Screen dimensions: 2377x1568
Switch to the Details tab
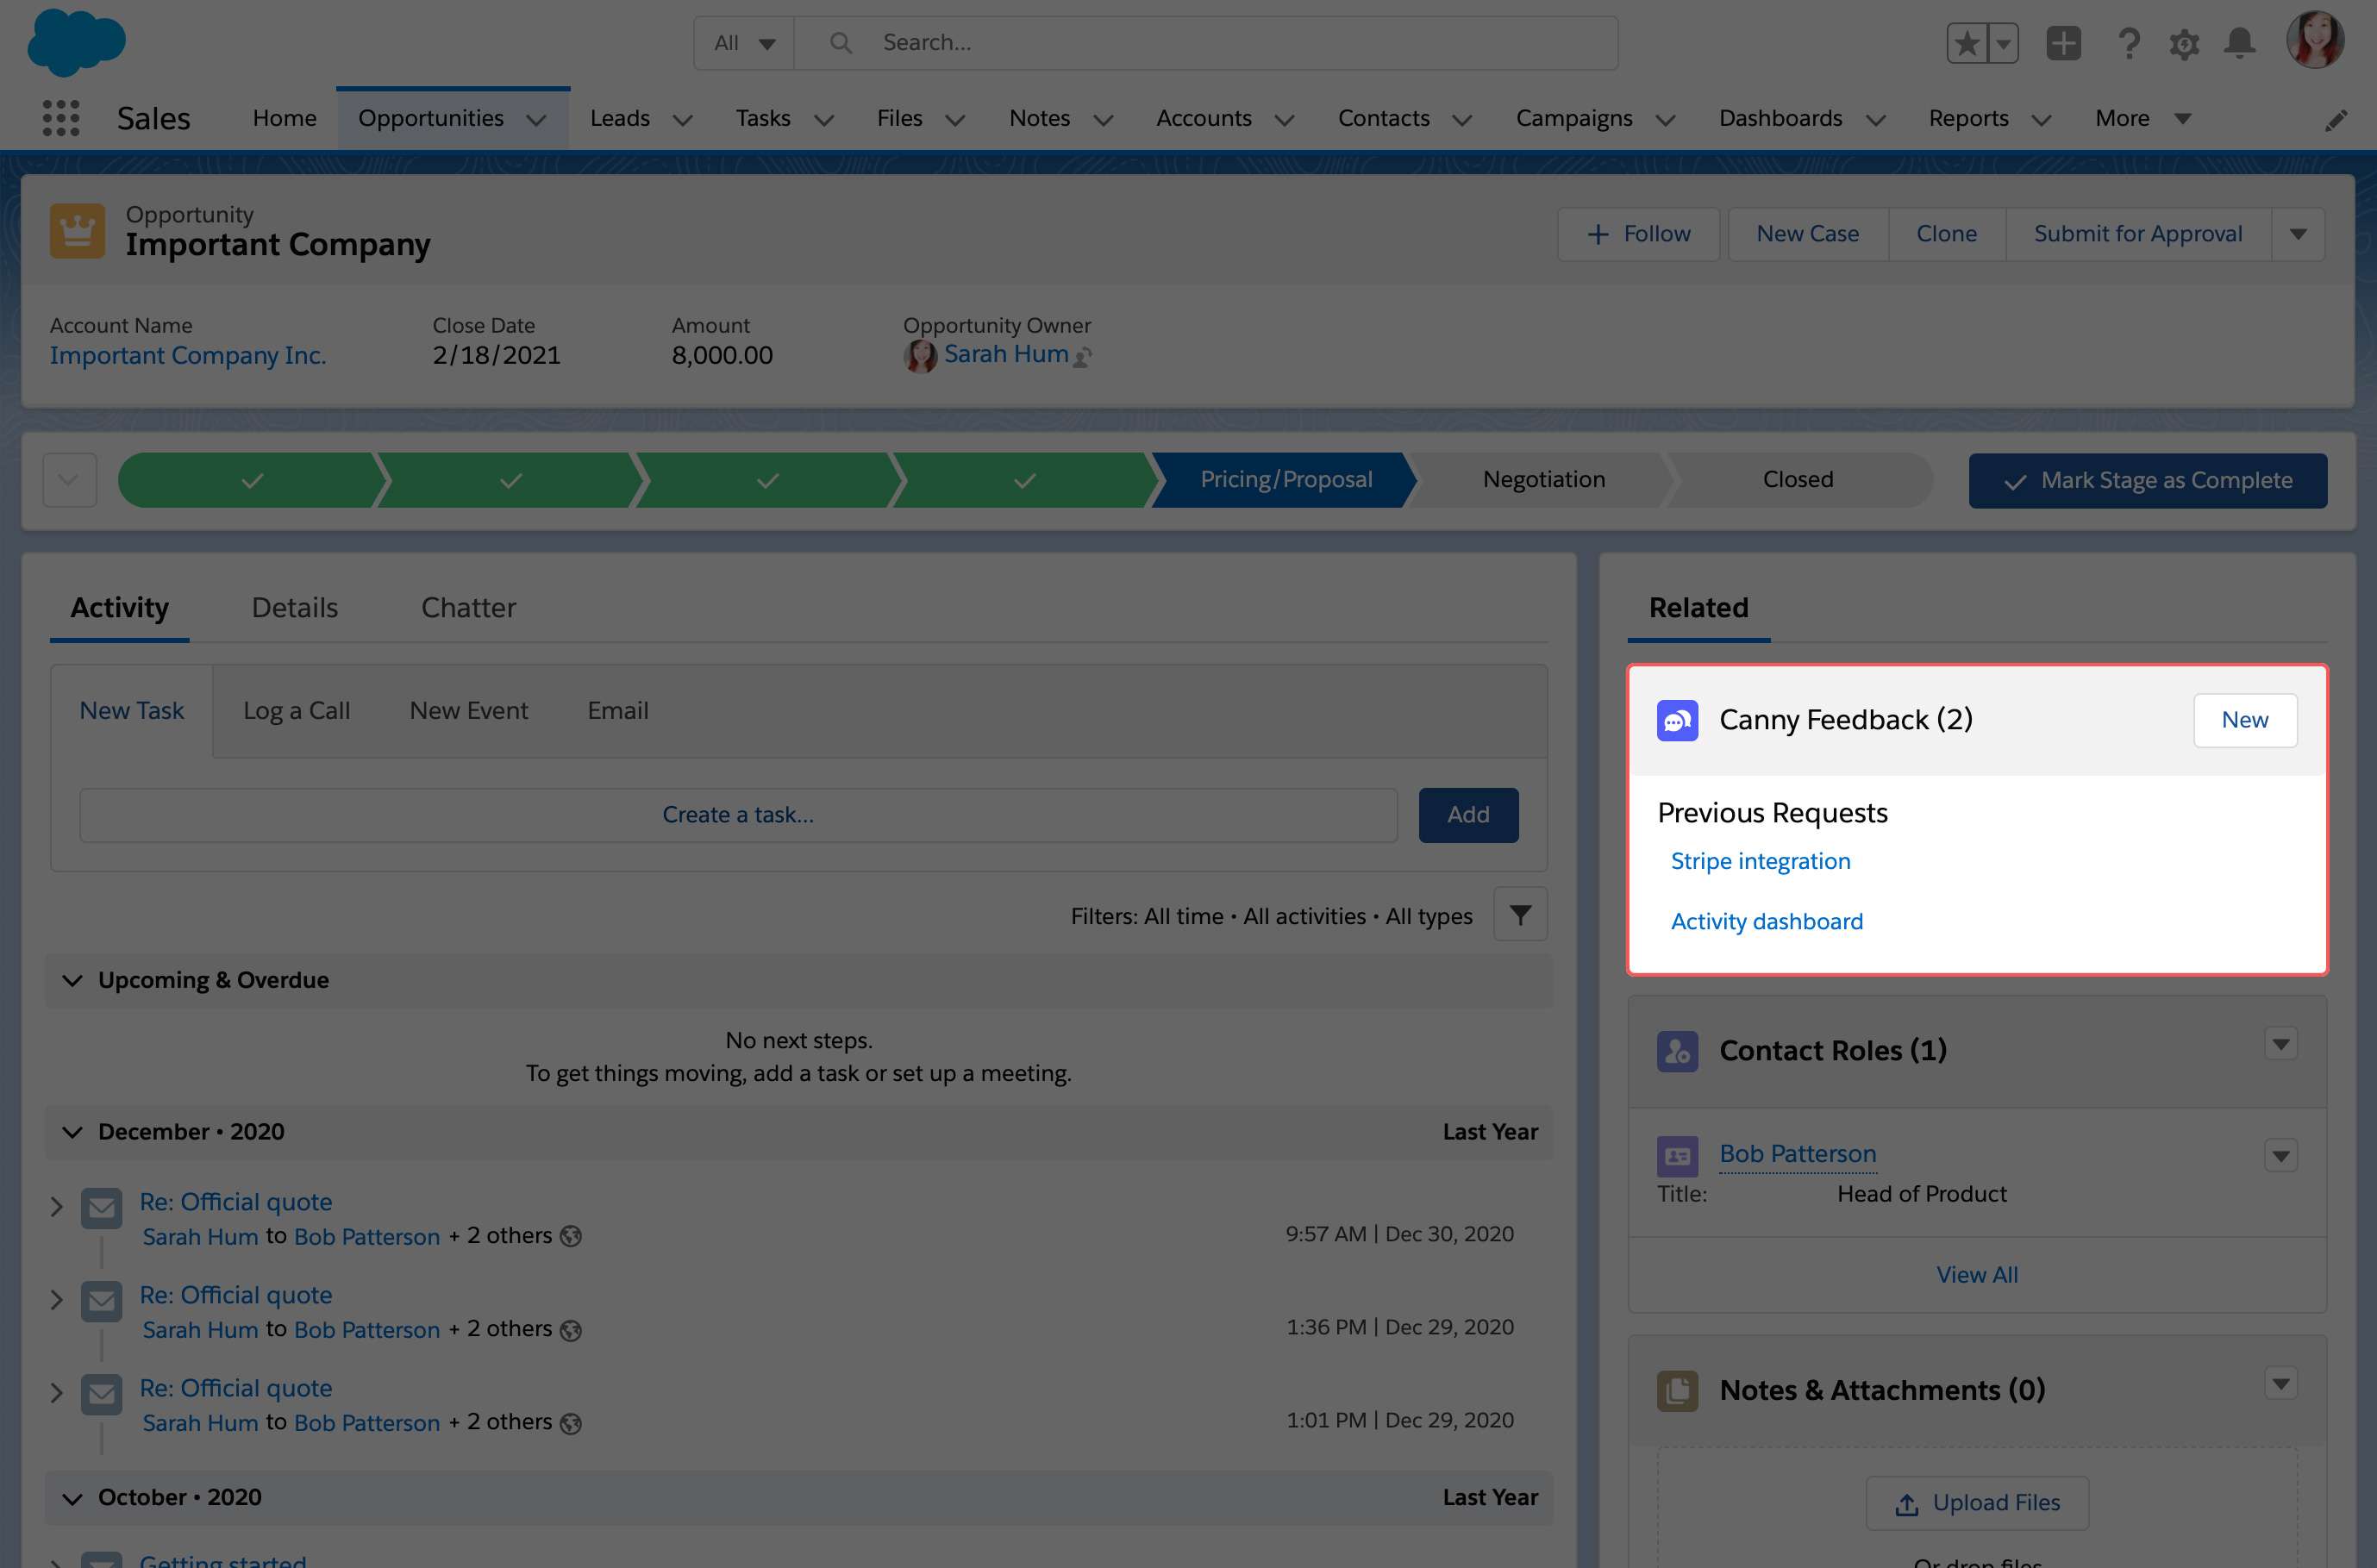[295, 607]
